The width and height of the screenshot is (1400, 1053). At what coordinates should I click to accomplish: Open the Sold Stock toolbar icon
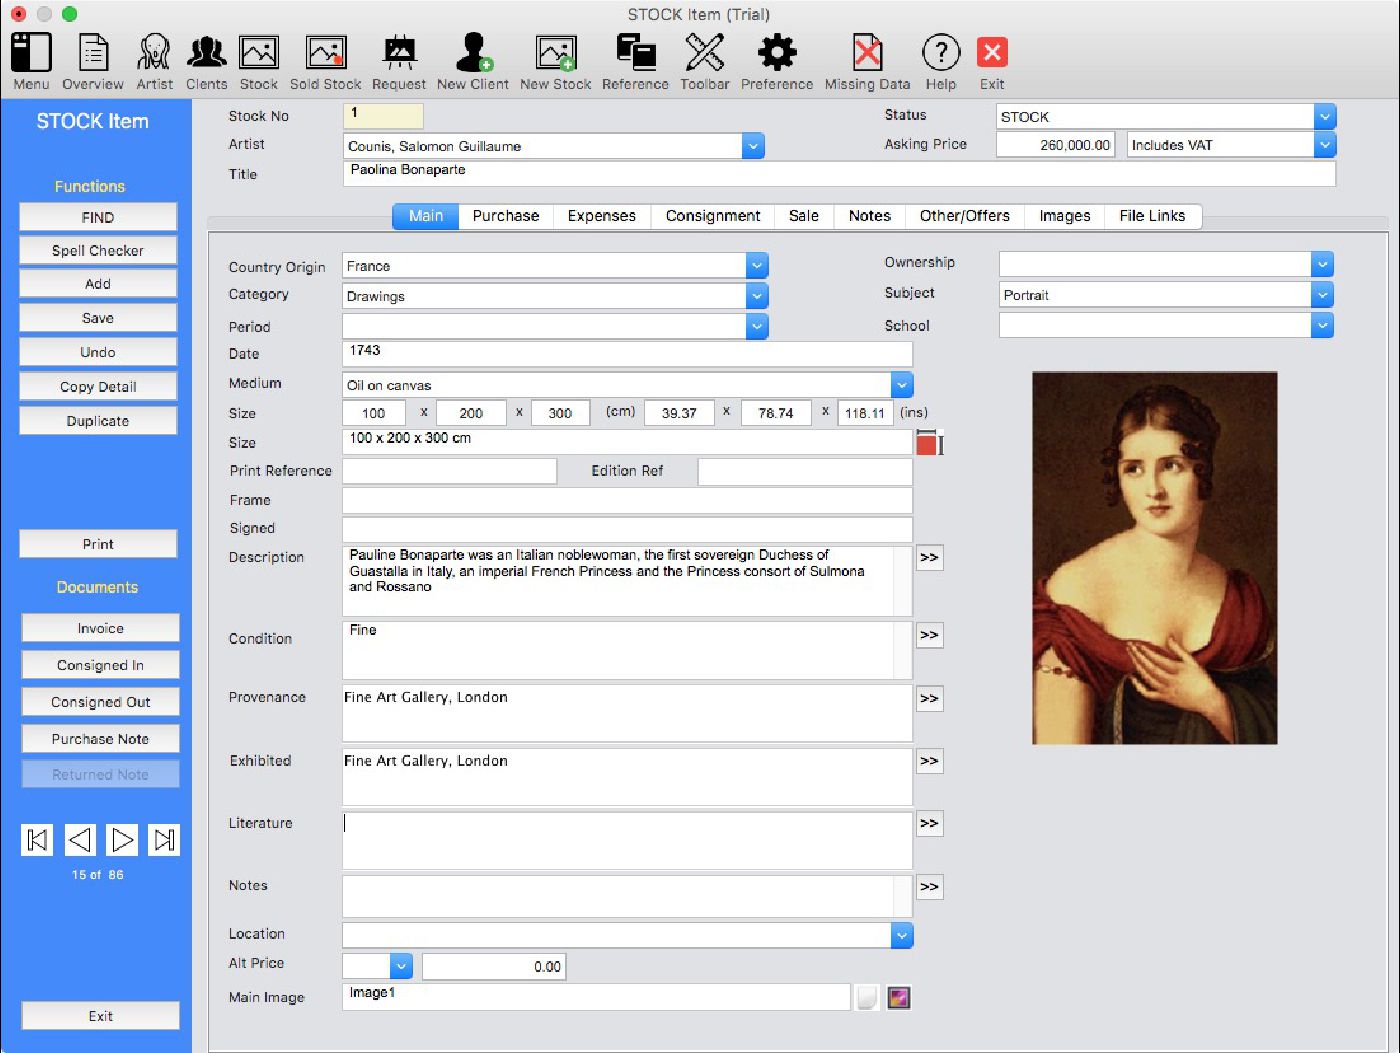(x=325, y=62)
